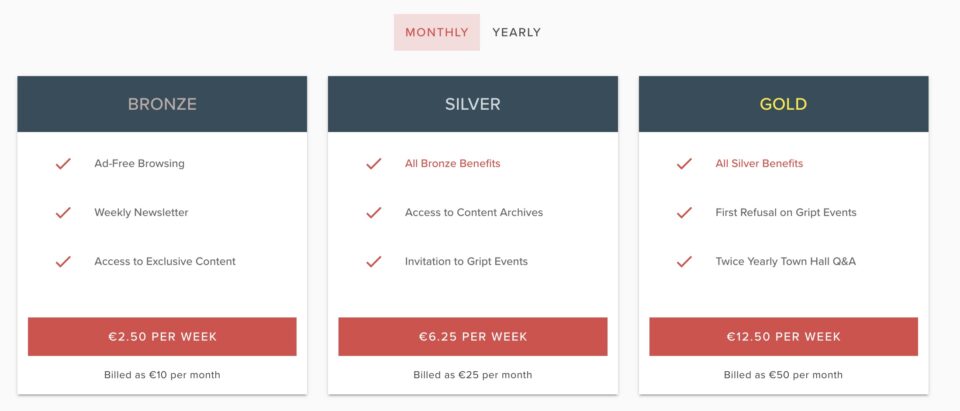Click checkmark beside Twice Yearly Town Hall Q&A
The image size is (960, 411).
[685, 261]
